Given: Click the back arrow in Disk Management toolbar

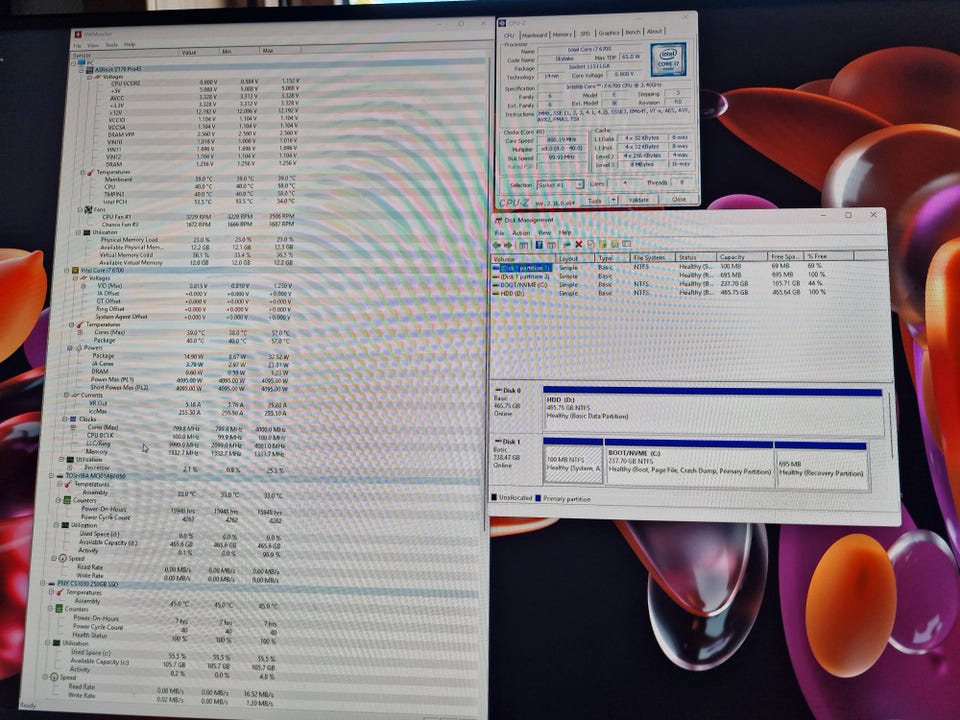Looking at the screenshot, I should 497,244.
